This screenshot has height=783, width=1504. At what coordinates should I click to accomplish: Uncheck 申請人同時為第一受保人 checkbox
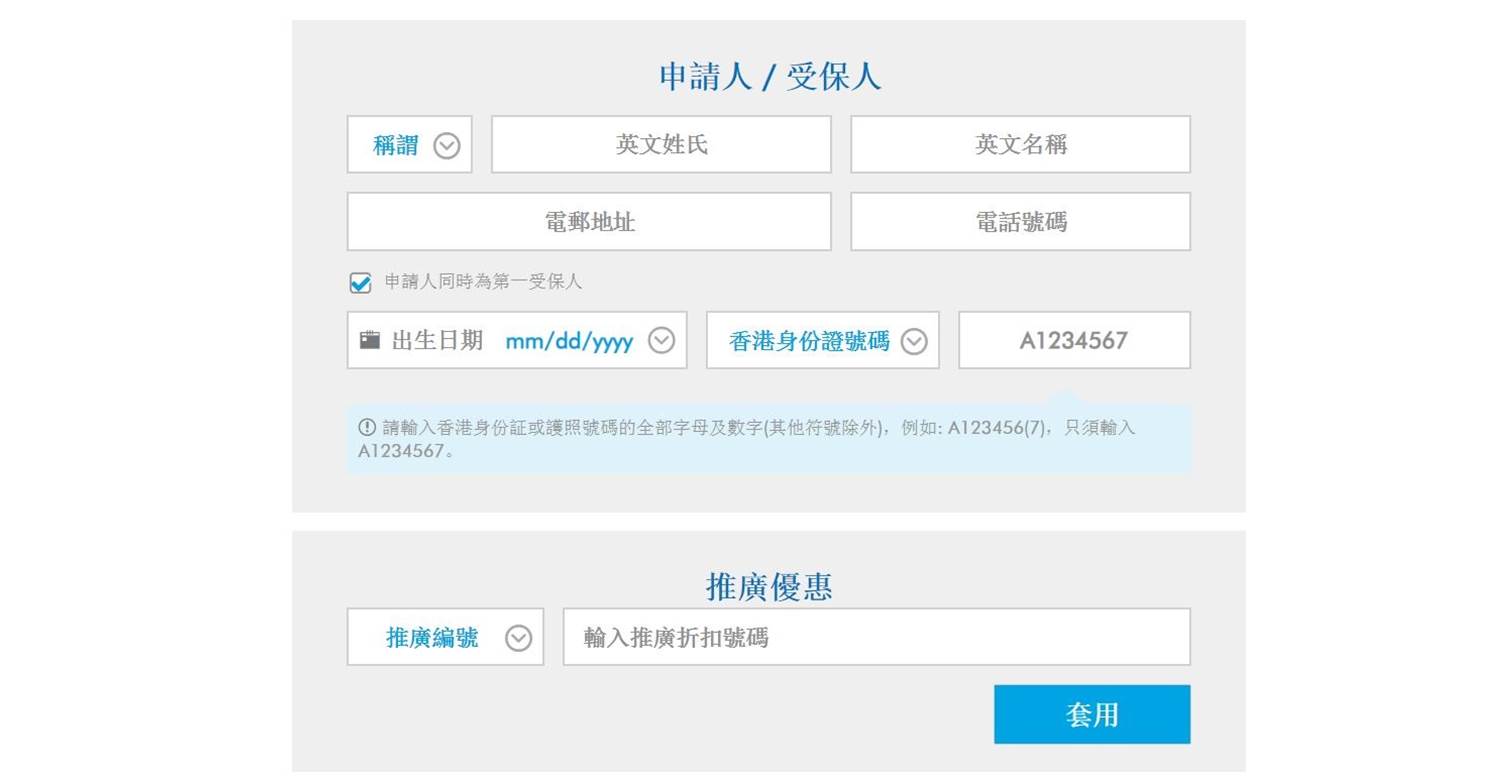[360, 283]
